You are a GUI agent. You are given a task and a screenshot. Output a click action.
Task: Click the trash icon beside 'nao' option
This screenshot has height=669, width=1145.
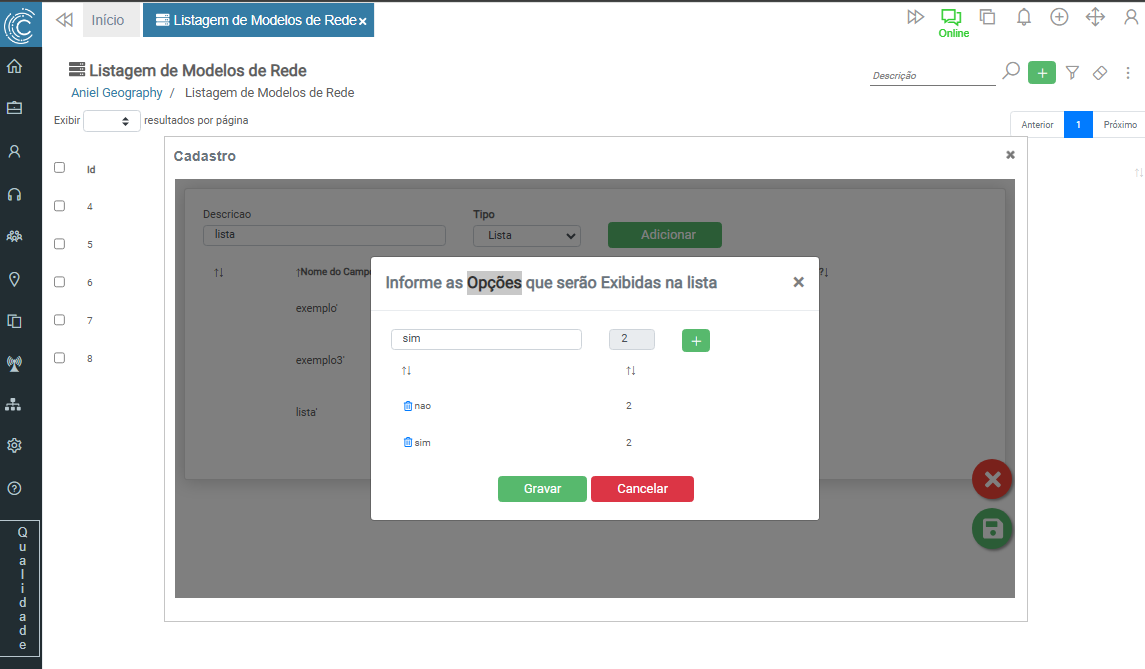tap(407, 406)
